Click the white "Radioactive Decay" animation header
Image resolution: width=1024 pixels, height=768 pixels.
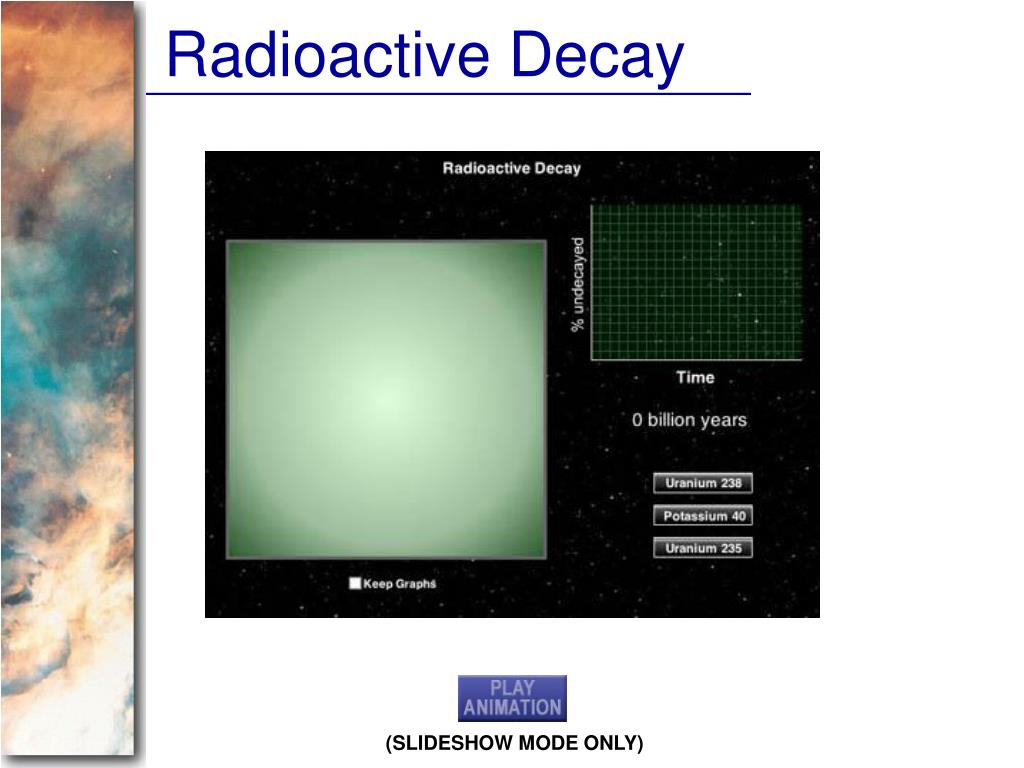pyautogui.click(x=511, y=168)
